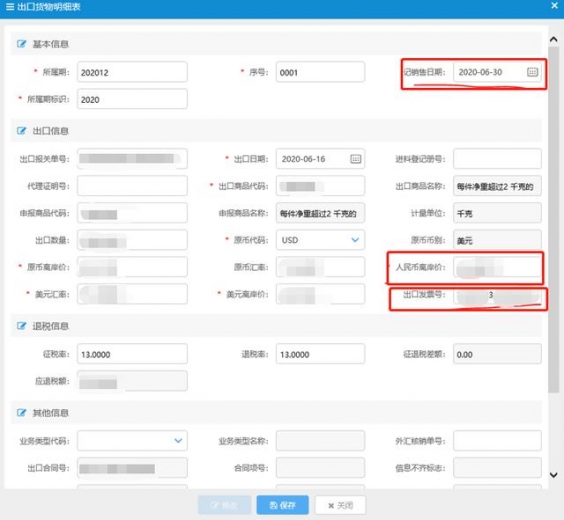Image resolution: width=564 pixels, height=520 pixels.
Task: Click the 出口合同号 input field
Action: pos(132,467)
